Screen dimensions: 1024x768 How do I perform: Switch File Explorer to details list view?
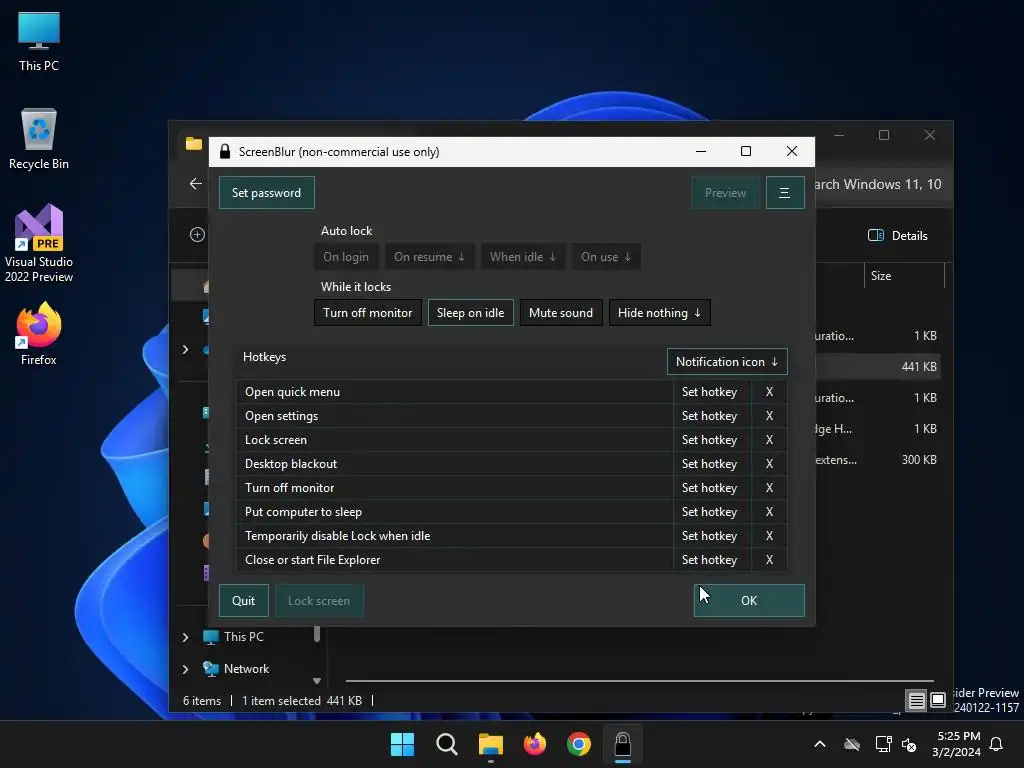(x=916, y=701)
